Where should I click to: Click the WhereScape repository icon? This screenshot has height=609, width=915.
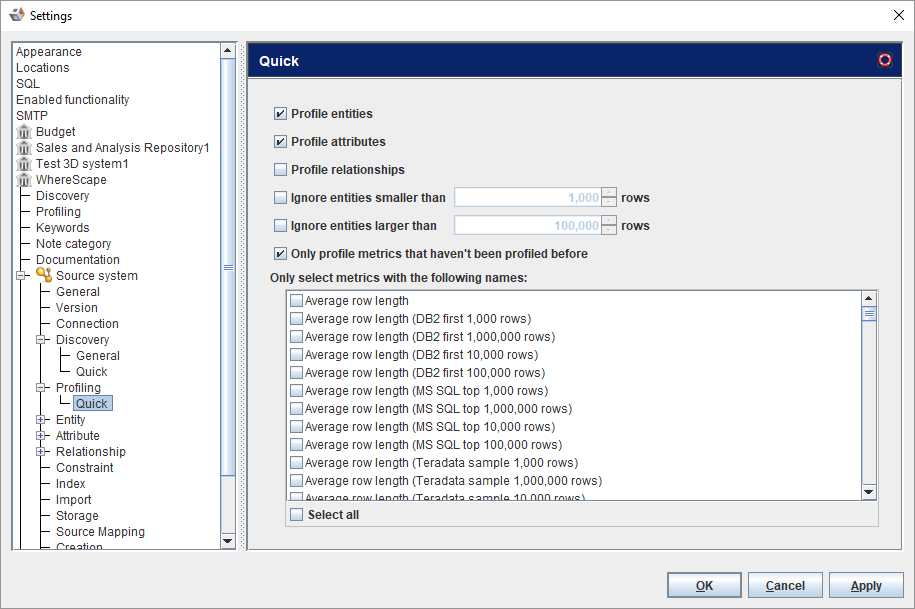pyautogui.click(x=24, y=180)
